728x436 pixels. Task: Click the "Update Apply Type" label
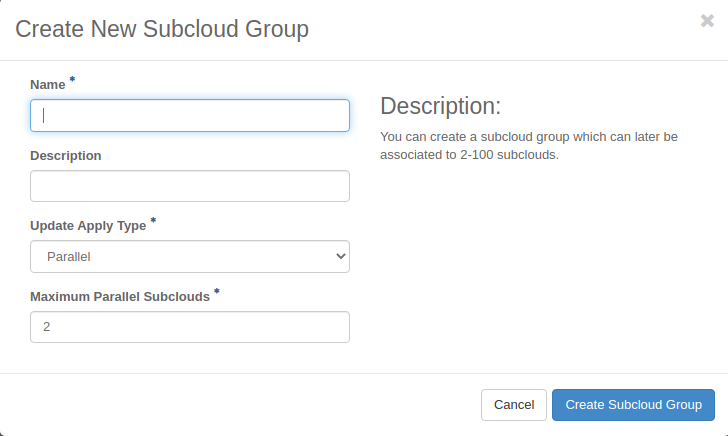click(x=88, y=226)
